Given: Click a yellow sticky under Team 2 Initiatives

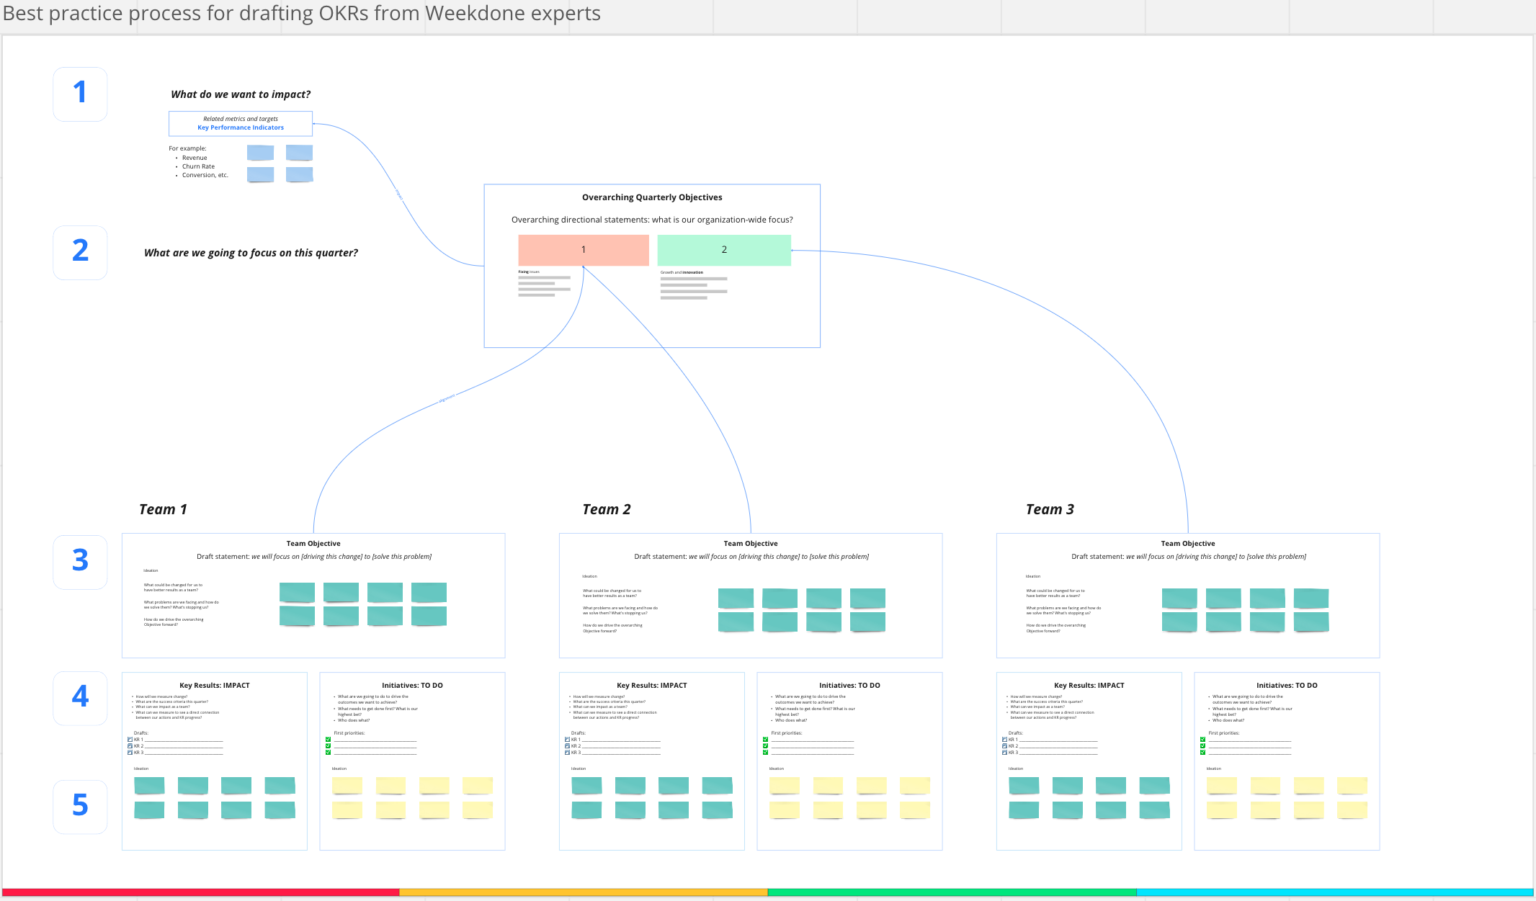Looking at the screenshot, I should click(784, 788).
